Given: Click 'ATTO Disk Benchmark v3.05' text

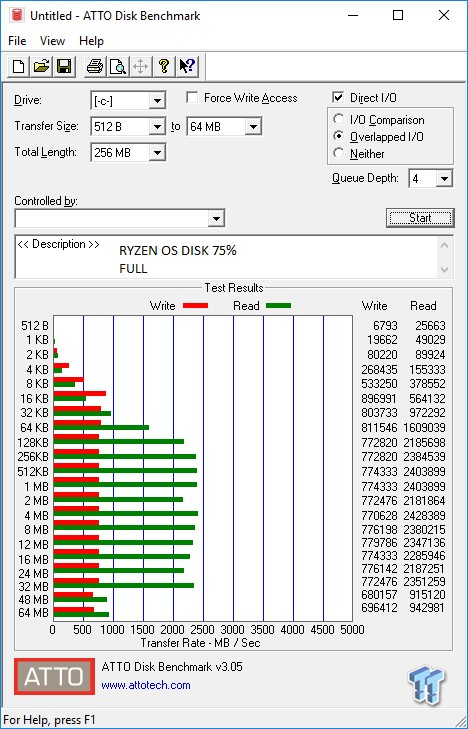Looking at the screenshot, I should pyautogui.click(x=172, y=667).
